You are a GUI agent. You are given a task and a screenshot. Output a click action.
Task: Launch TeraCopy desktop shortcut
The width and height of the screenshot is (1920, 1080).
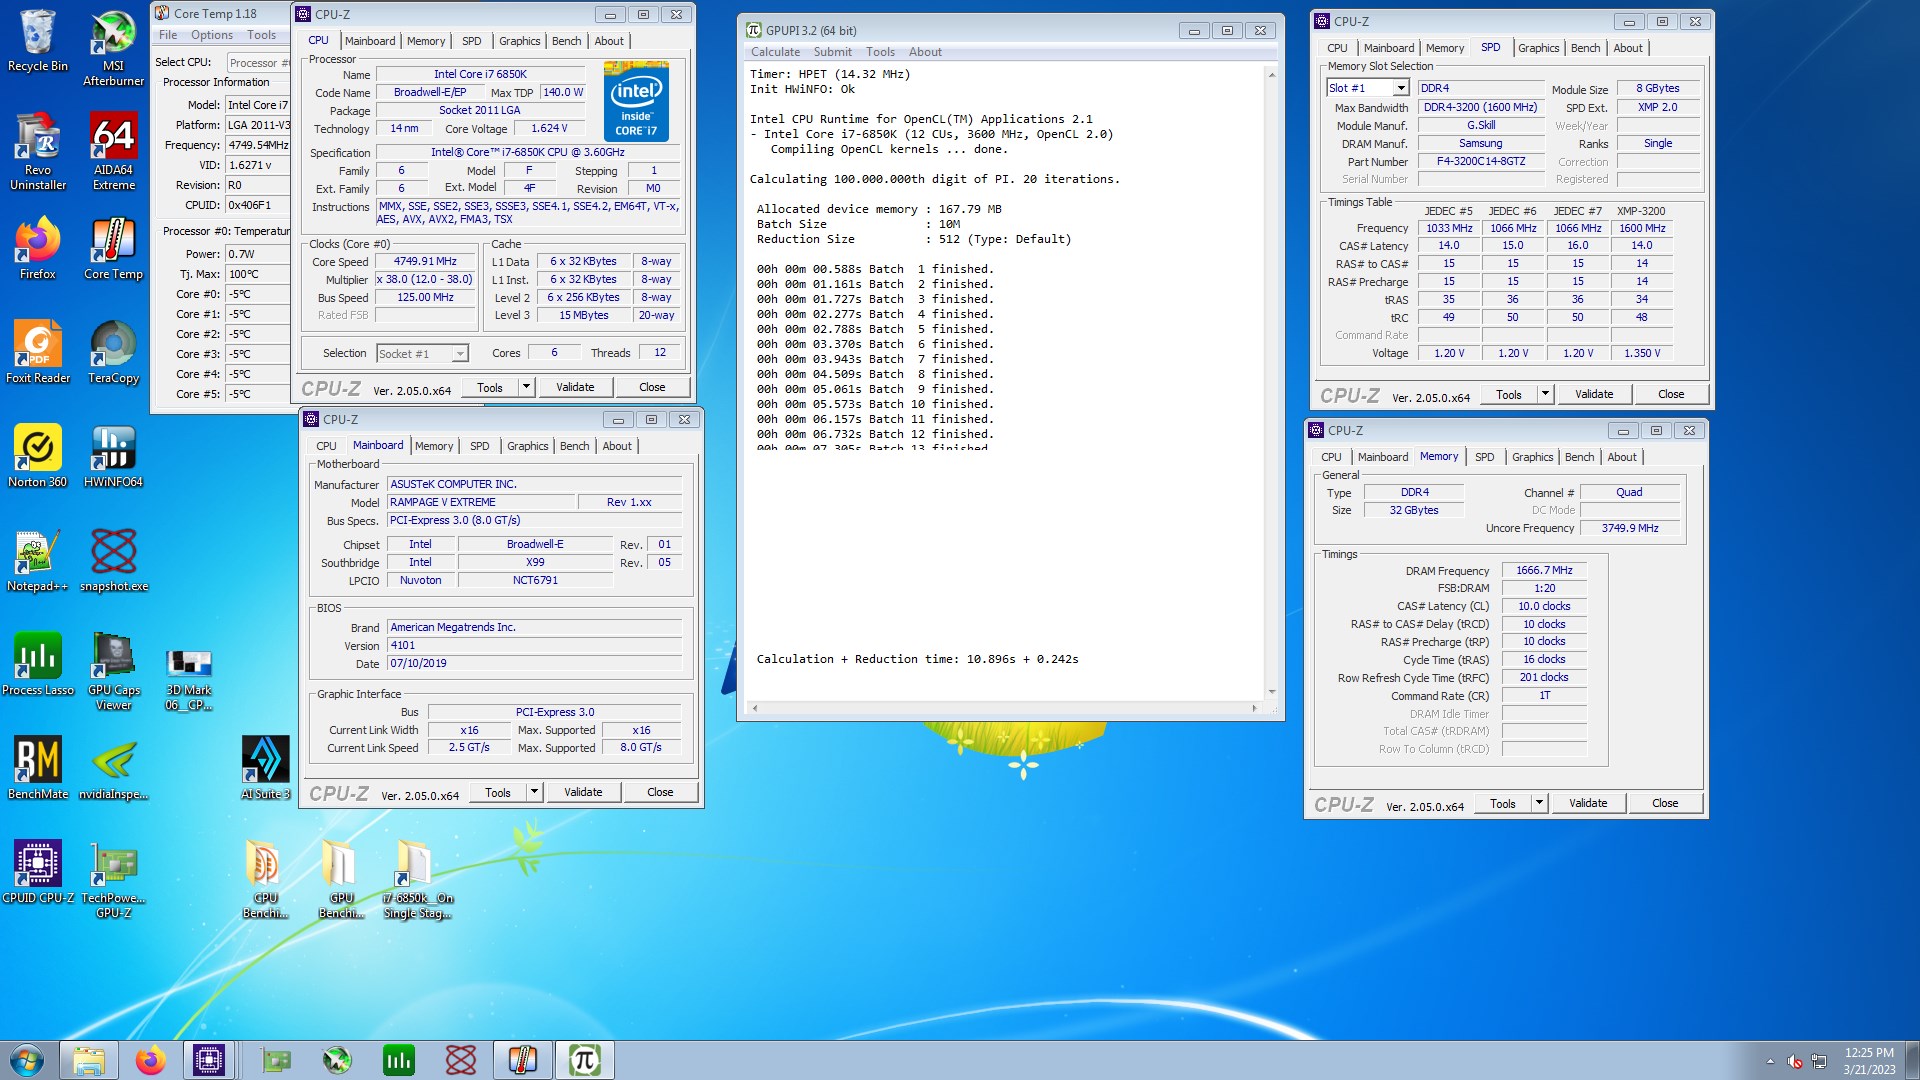(113, 352)
